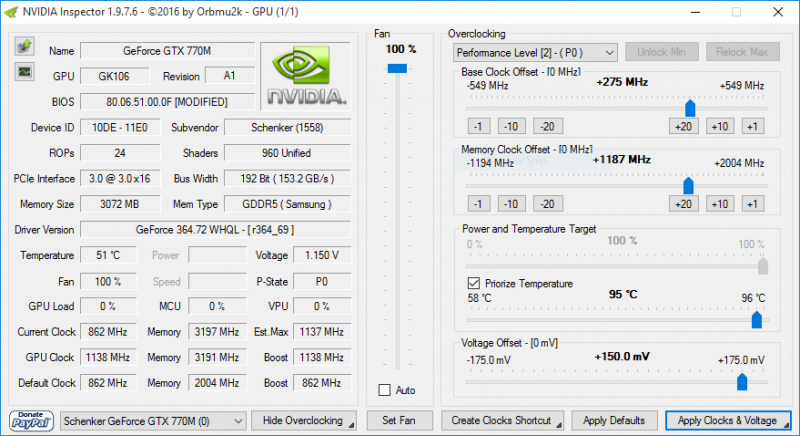The height and width of the screenshot is (436, 800).
Task: Click Memory Clock Offset -1 button
Action: point(479,204)
